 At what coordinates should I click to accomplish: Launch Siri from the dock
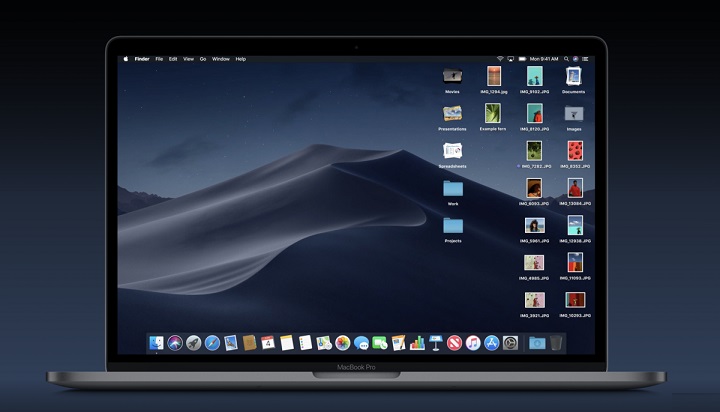(x=175, y=343)
